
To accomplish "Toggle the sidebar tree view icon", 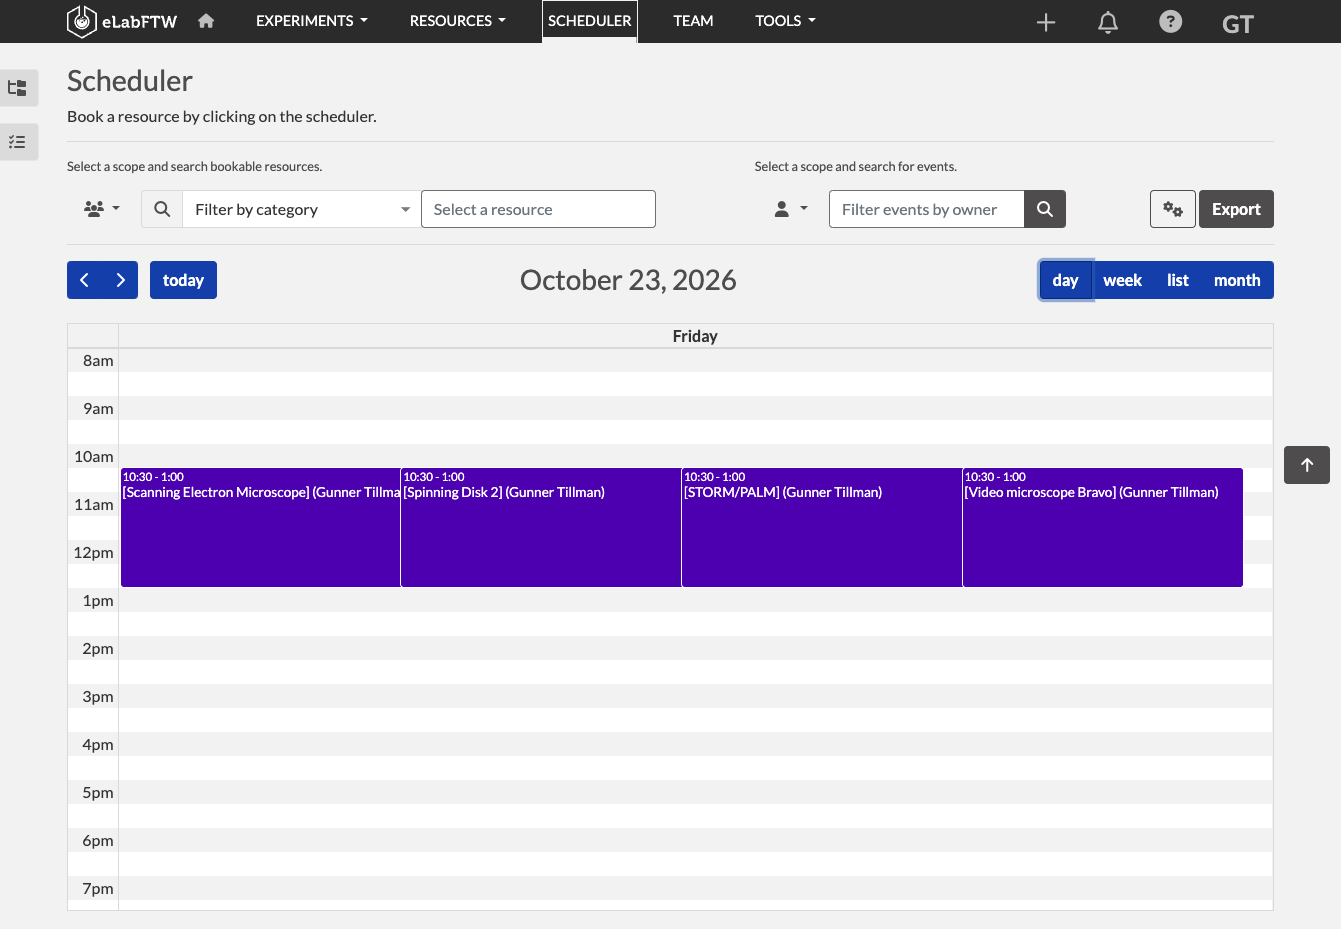I will click(18, 88).
